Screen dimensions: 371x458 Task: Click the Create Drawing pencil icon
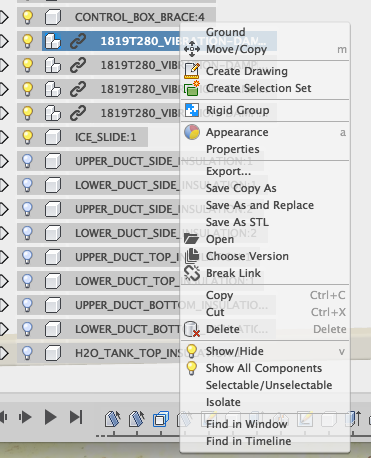[192, 71]
